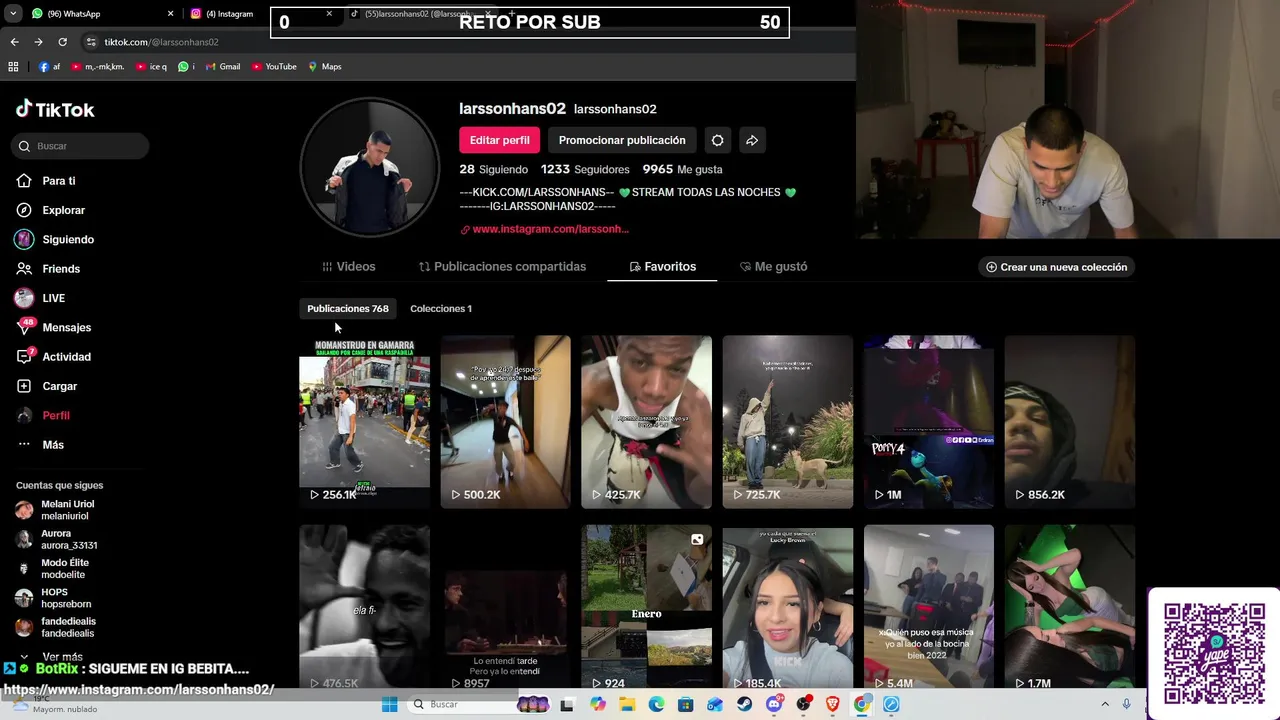The width and height of the screenshot is (1280, 720).
Task: Open Mensajes inbox
Action: click(53, 327)
